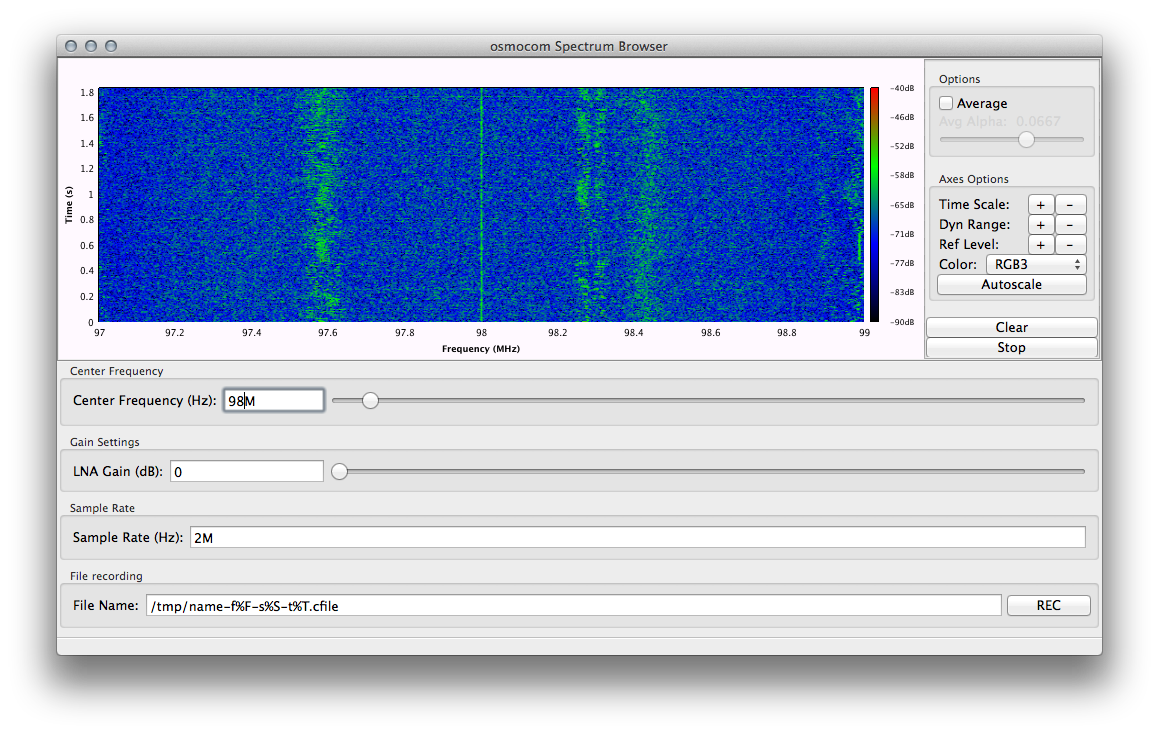
Task: Click the File Name path field
Action: [x=573, y=605]
